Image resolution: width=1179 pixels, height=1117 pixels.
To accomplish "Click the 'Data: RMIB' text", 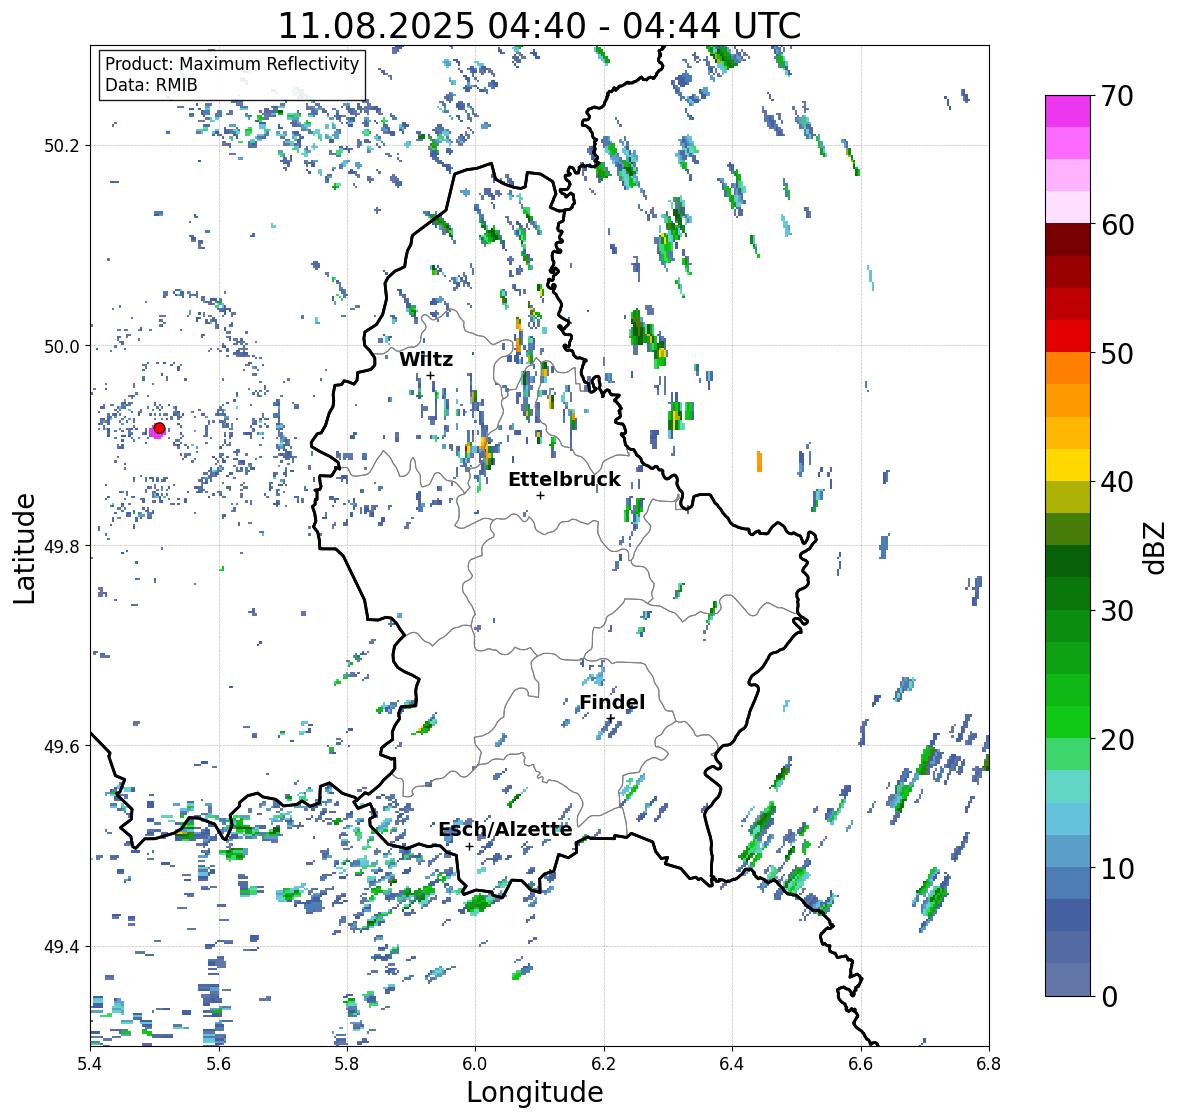I will coord(151,85).
